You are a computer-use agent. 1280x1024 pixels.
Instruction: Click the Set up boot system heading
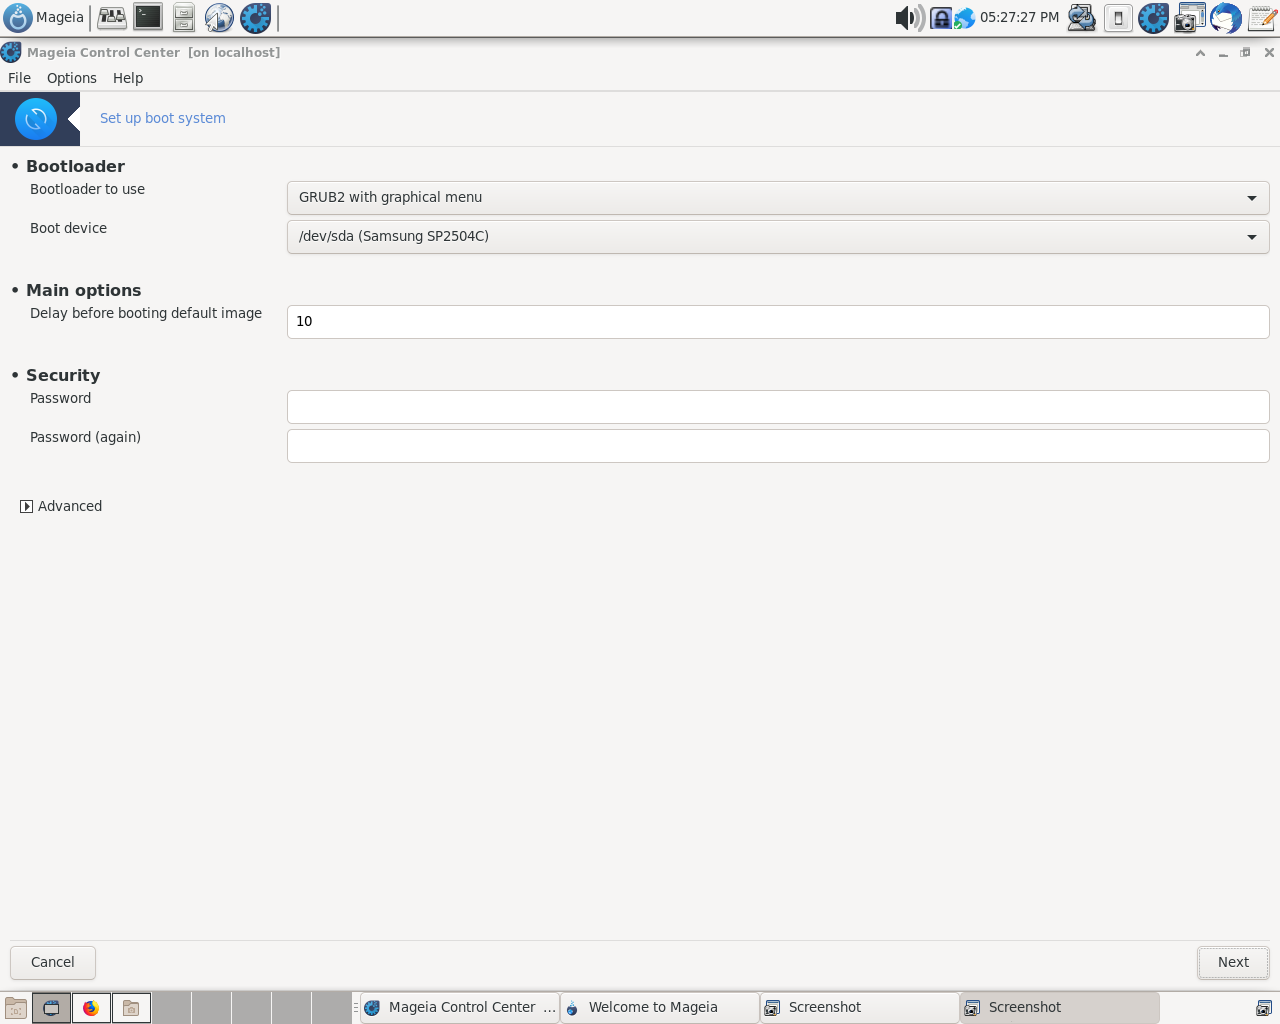point(163,118)
